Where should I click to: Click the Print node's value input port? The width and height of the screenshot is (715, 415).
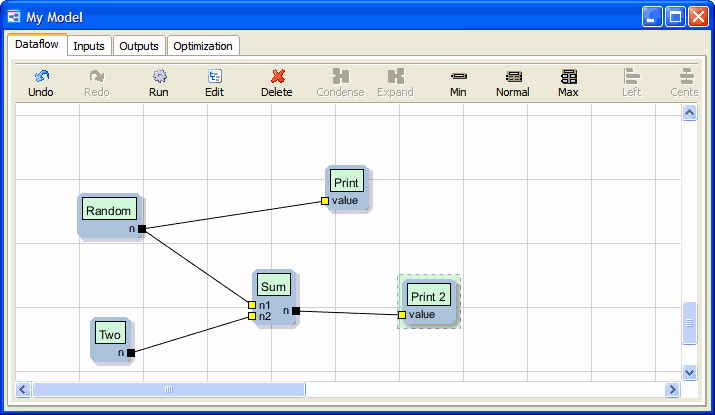click(x=325, y=201)
